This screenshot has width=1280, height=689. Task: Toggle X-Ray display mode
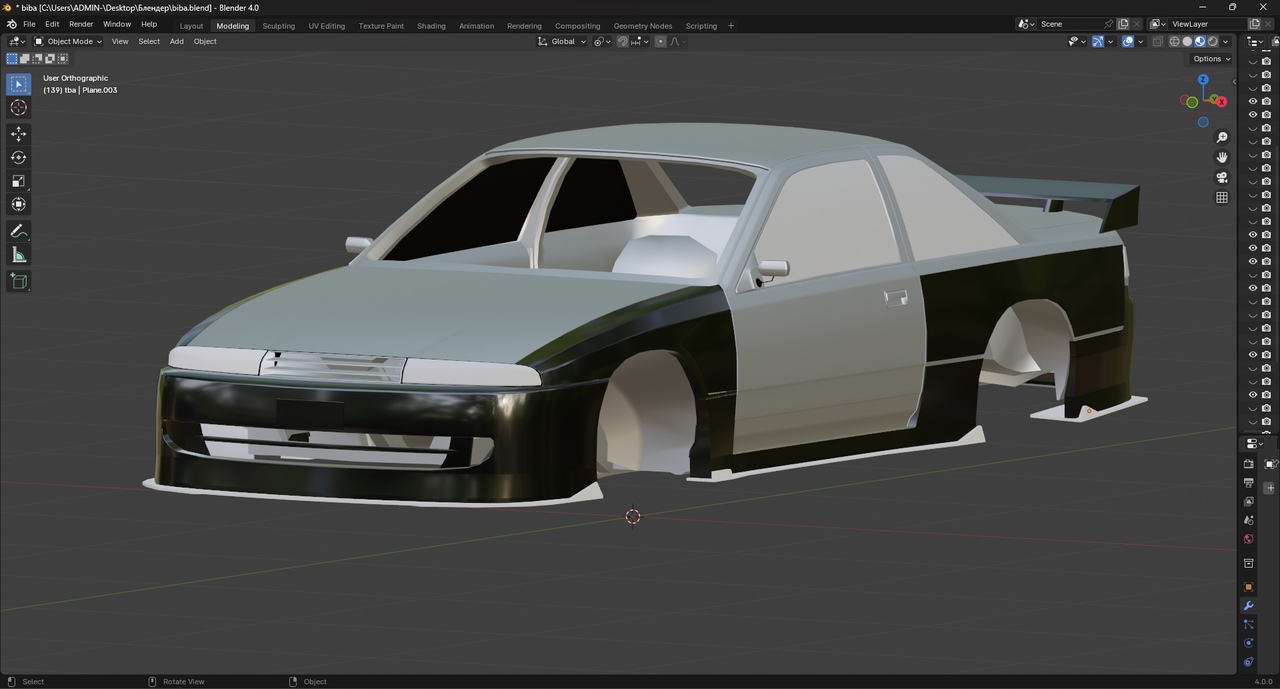pos(1158,42)
